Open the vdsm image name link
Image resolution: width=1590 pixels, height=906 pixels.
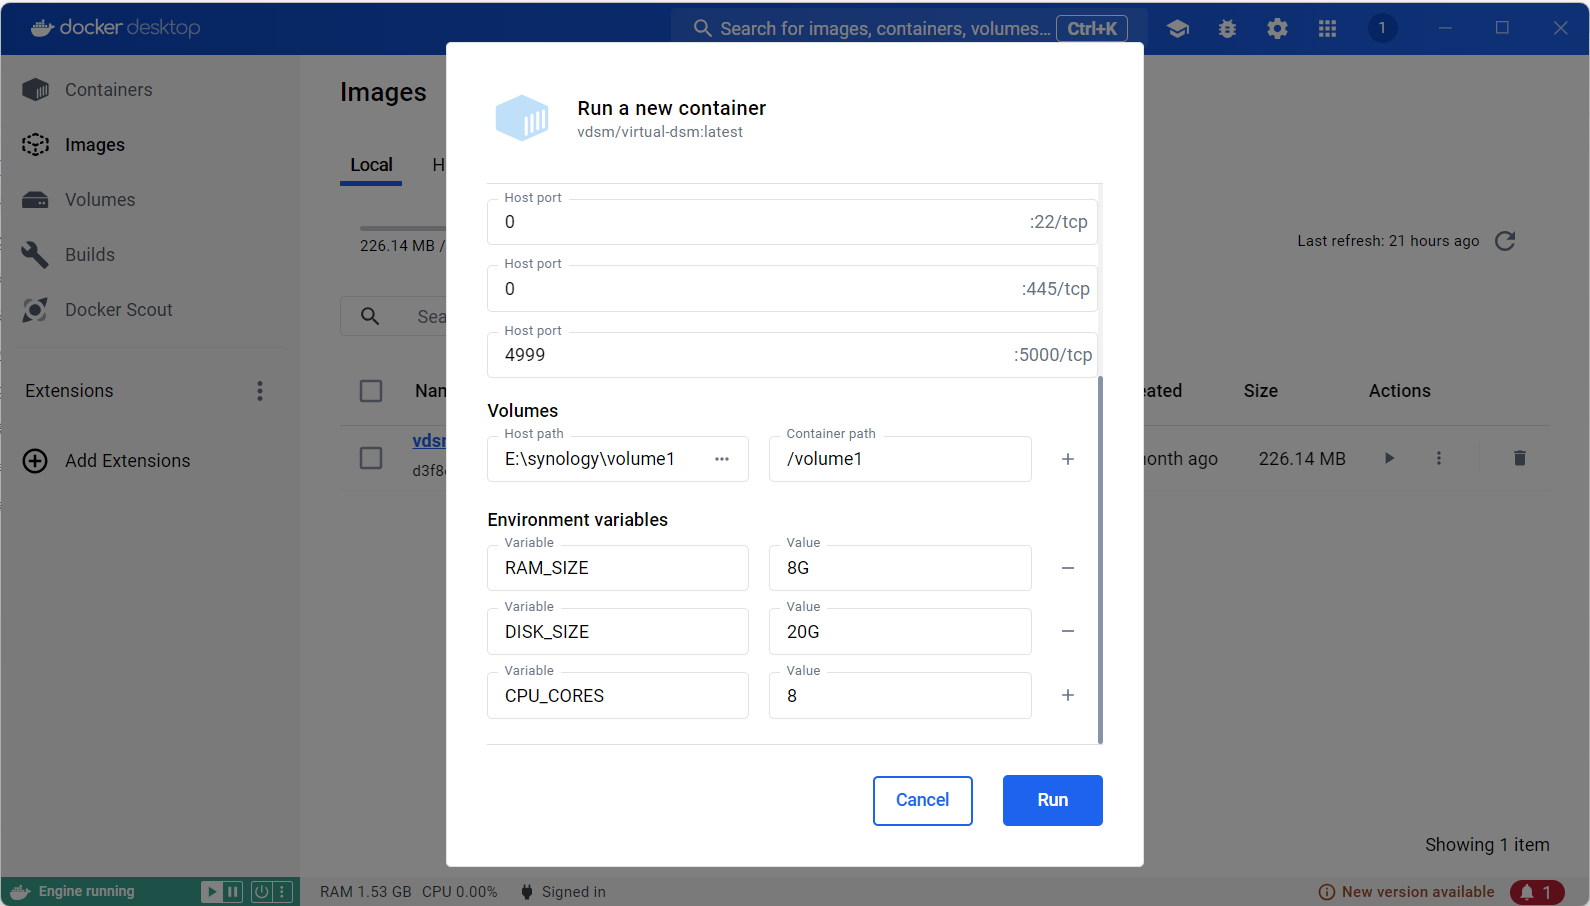pyautogui.click(x=430, y=441)
